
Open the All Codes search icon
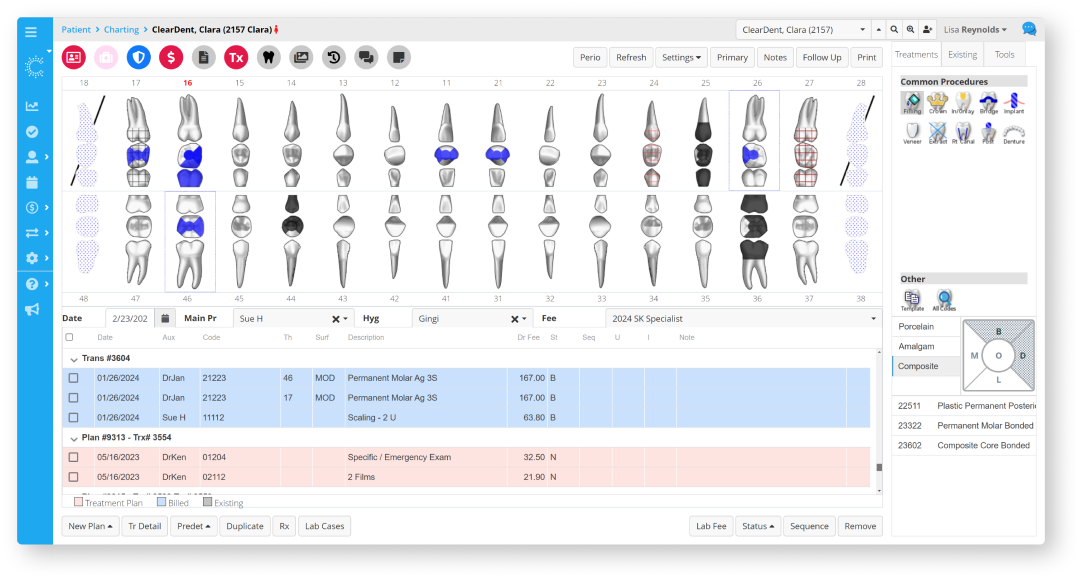[x=943, y=297]
